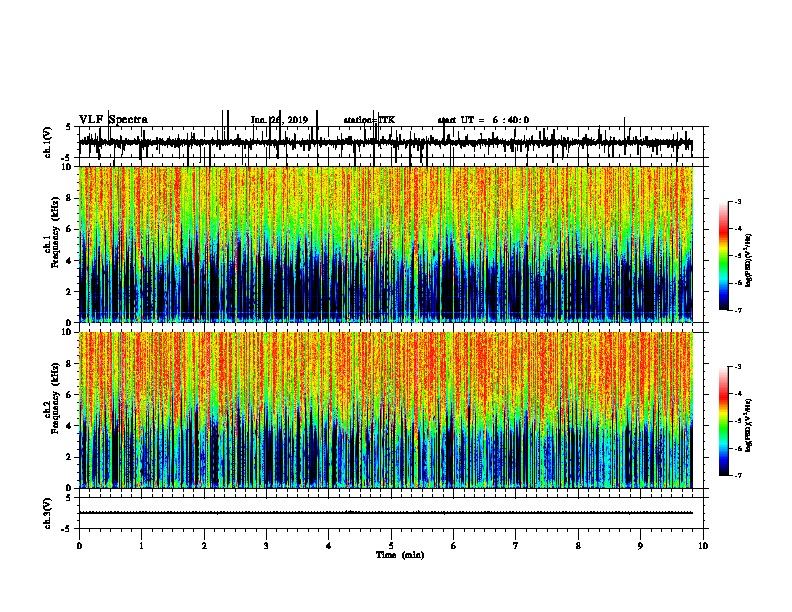This screenshot has width=792, height=612.
Task: Click the ch.1 voltage waveform trace
Action: pyautogui.click(x=386, y=143)
